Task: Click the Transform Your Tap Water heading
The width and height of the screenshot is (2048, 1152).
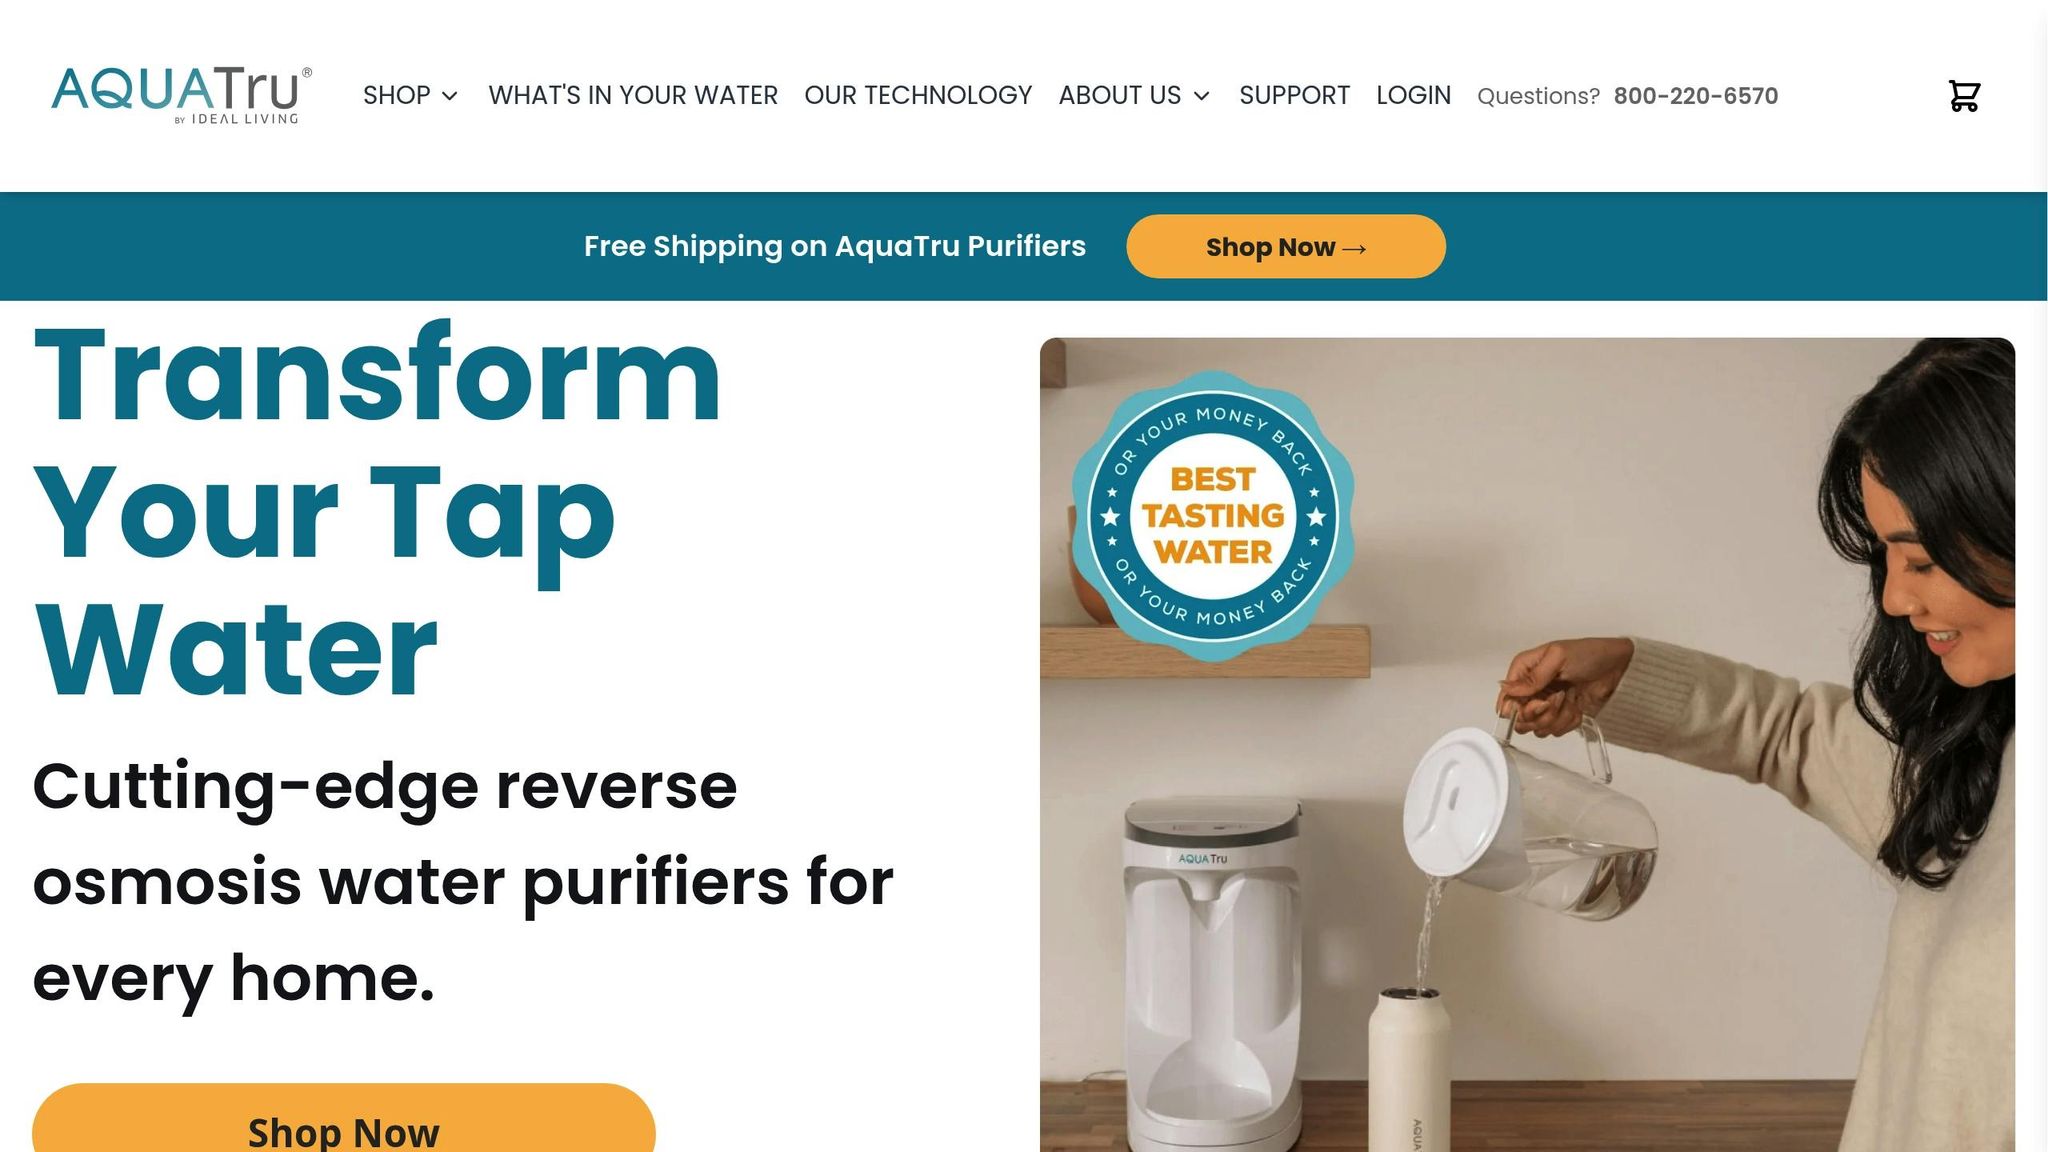Action: [378, 510]
